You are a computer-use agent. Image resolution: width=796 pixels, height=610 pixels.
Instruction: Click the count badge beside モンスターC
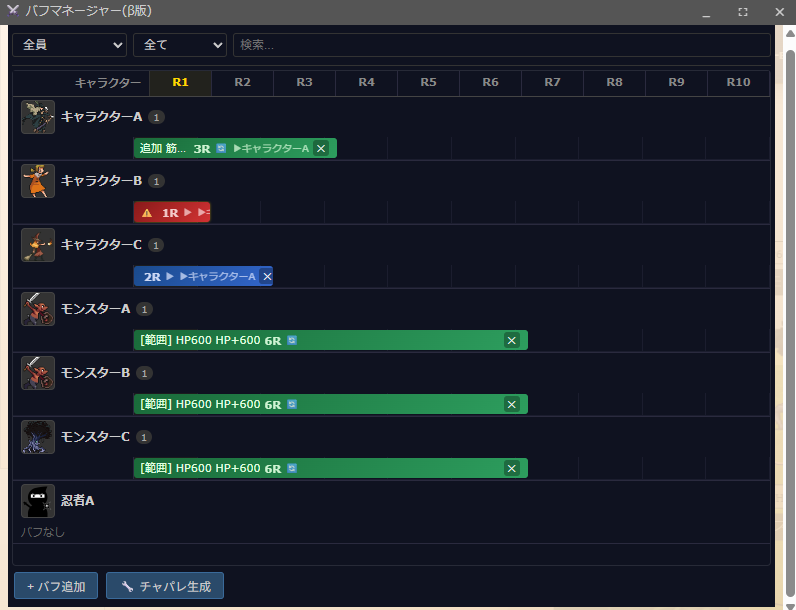(x=144, y=437)
